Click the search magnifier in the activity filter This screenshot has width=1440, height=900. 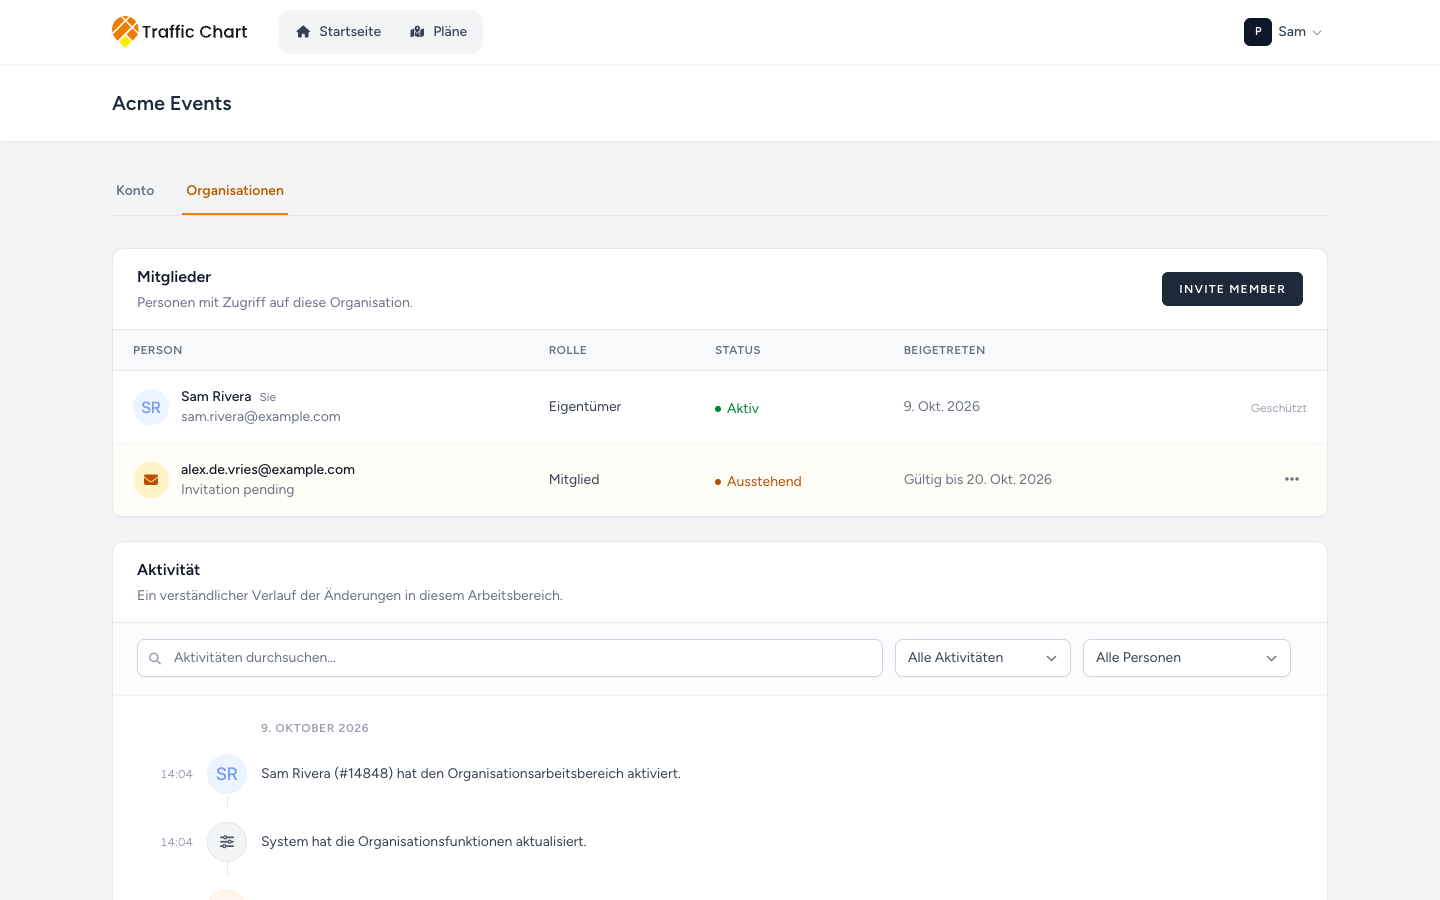(x=155, y=658)
